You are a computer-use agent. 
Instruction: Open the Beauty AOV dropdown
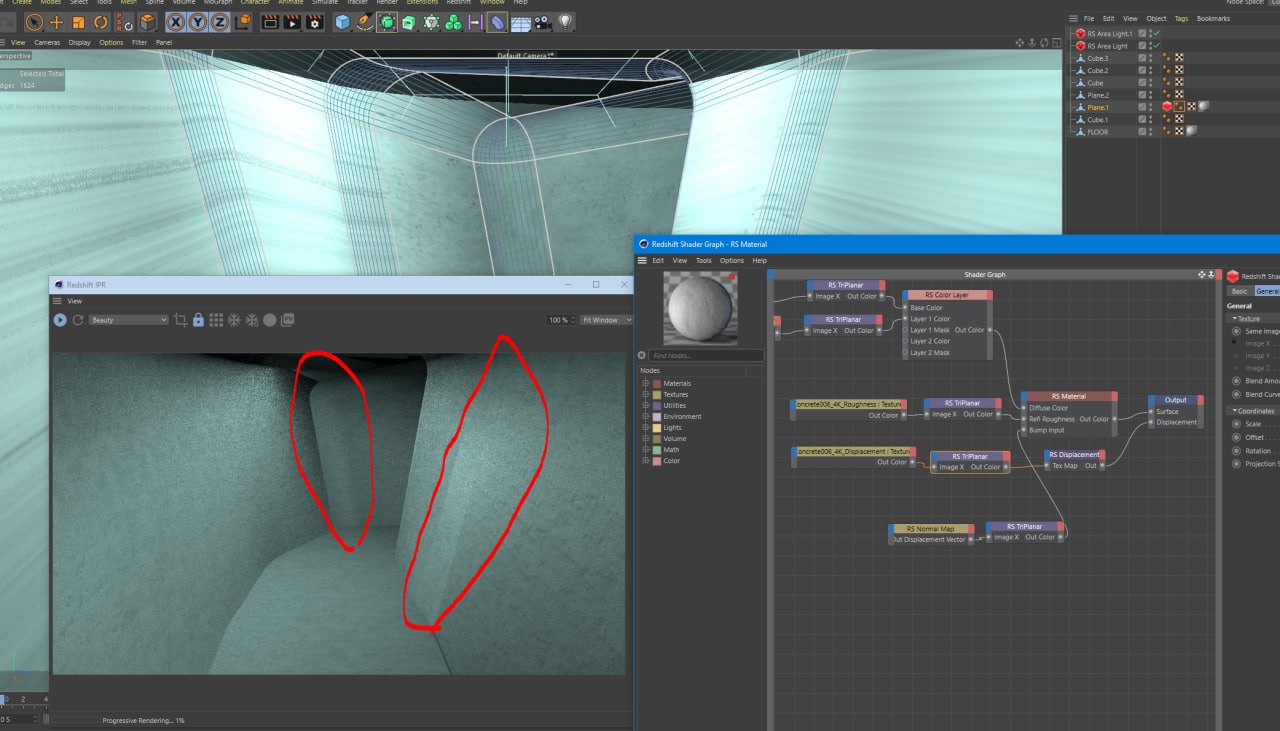tap(128, 320)
